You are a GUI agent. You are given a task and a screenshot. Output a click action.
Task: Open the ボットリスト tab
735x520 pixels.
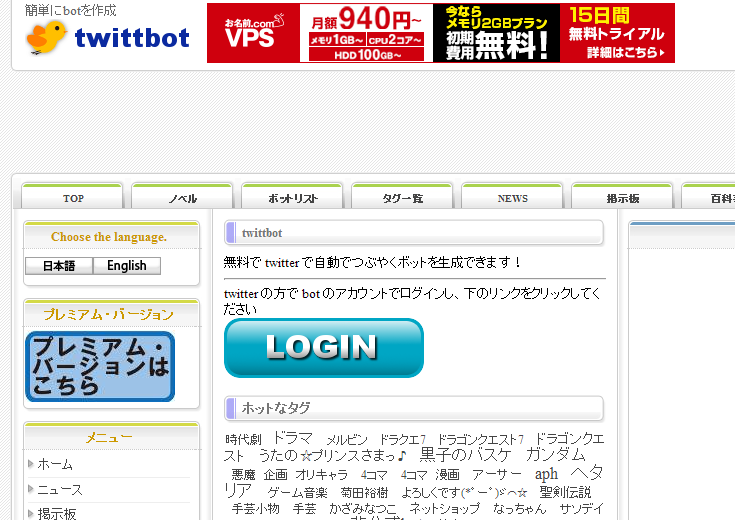(x=292, y=198)
